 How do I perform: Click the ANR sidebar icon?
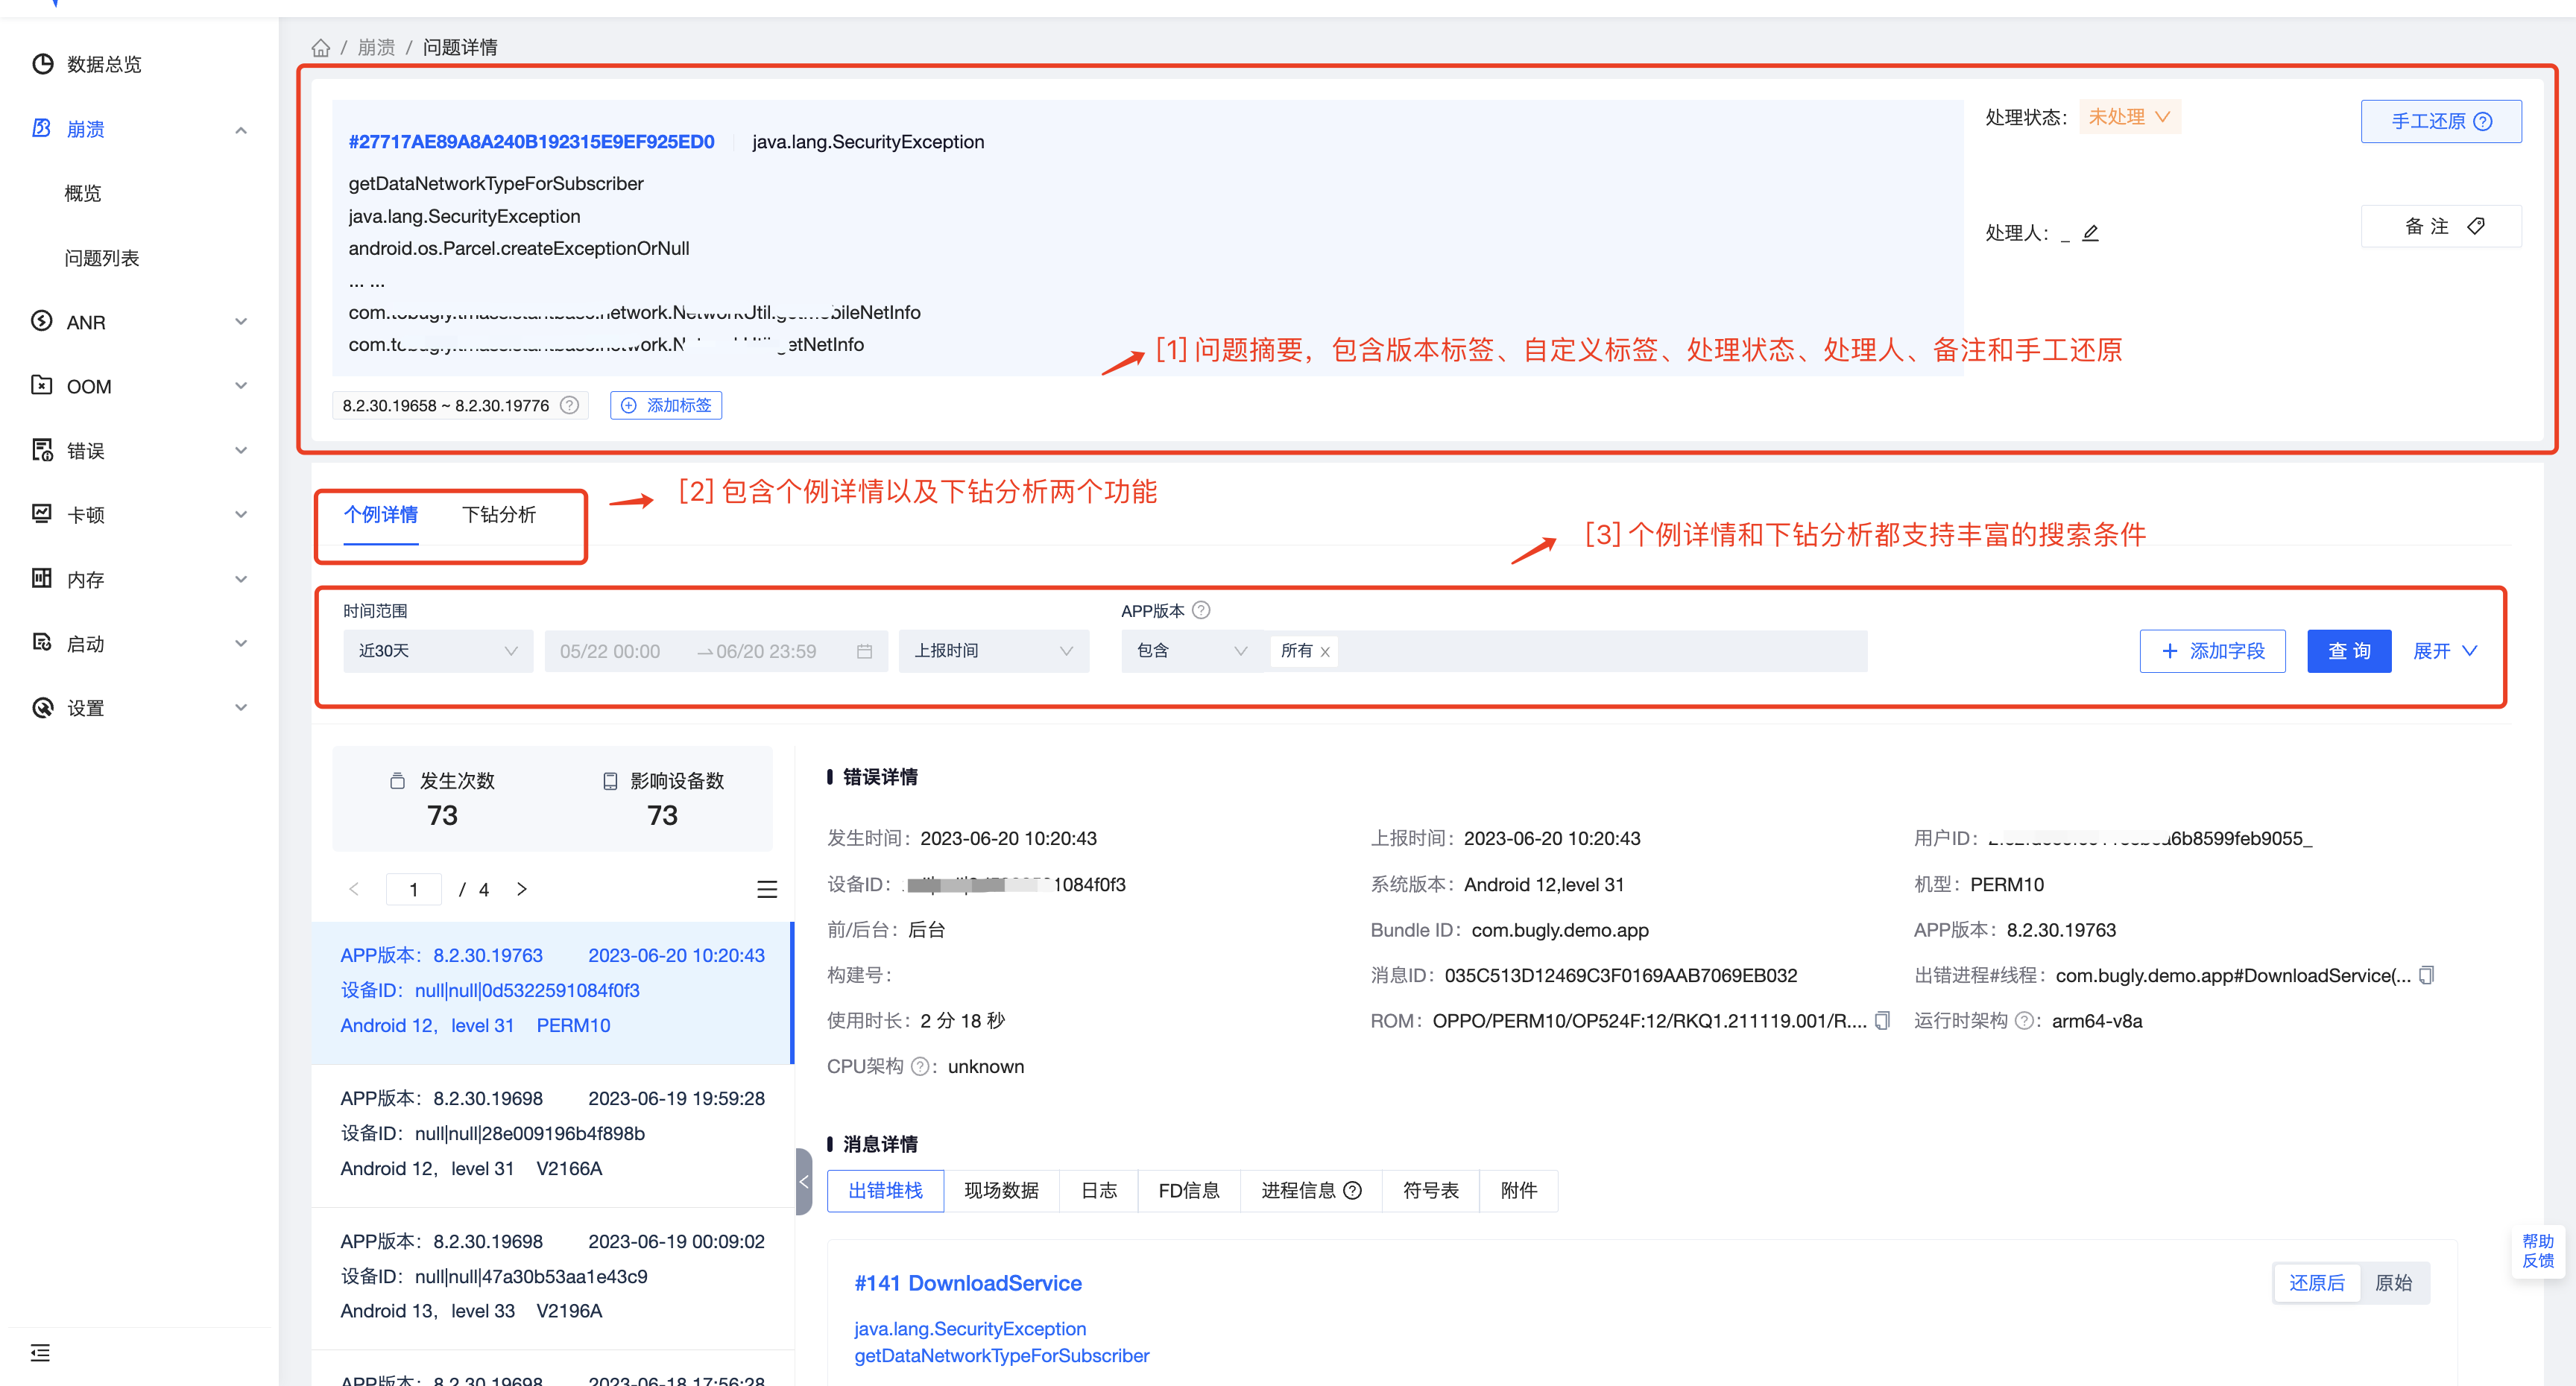(42, 321)
